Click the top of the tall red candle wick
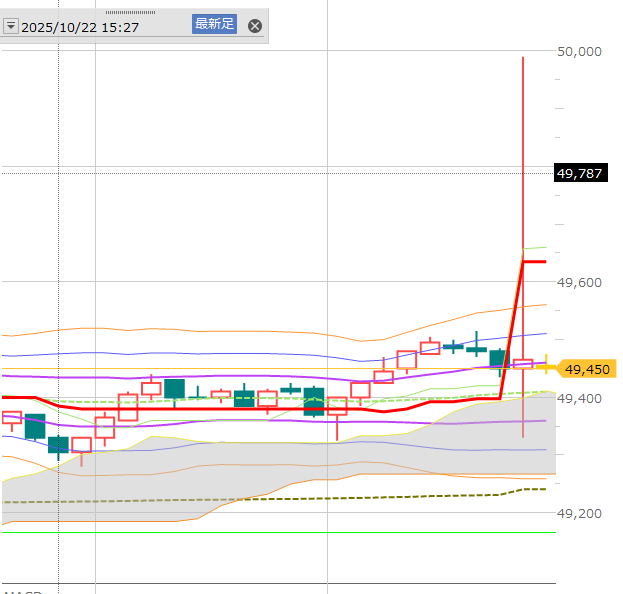This screenshot has height=594, width=623. coord(523,60)
